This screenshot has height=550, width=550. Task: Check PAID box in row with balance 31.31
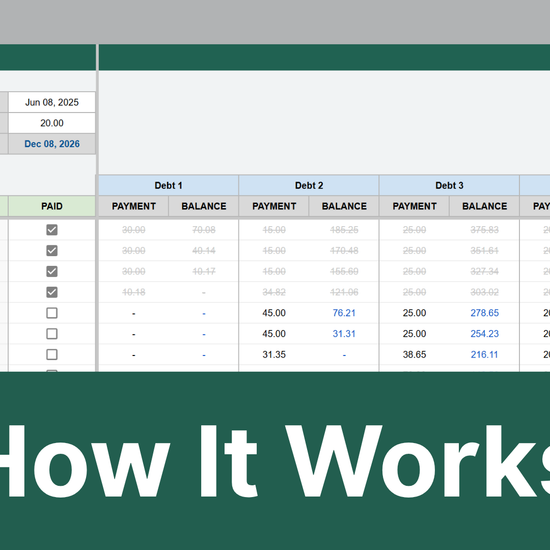click(52, 334)
